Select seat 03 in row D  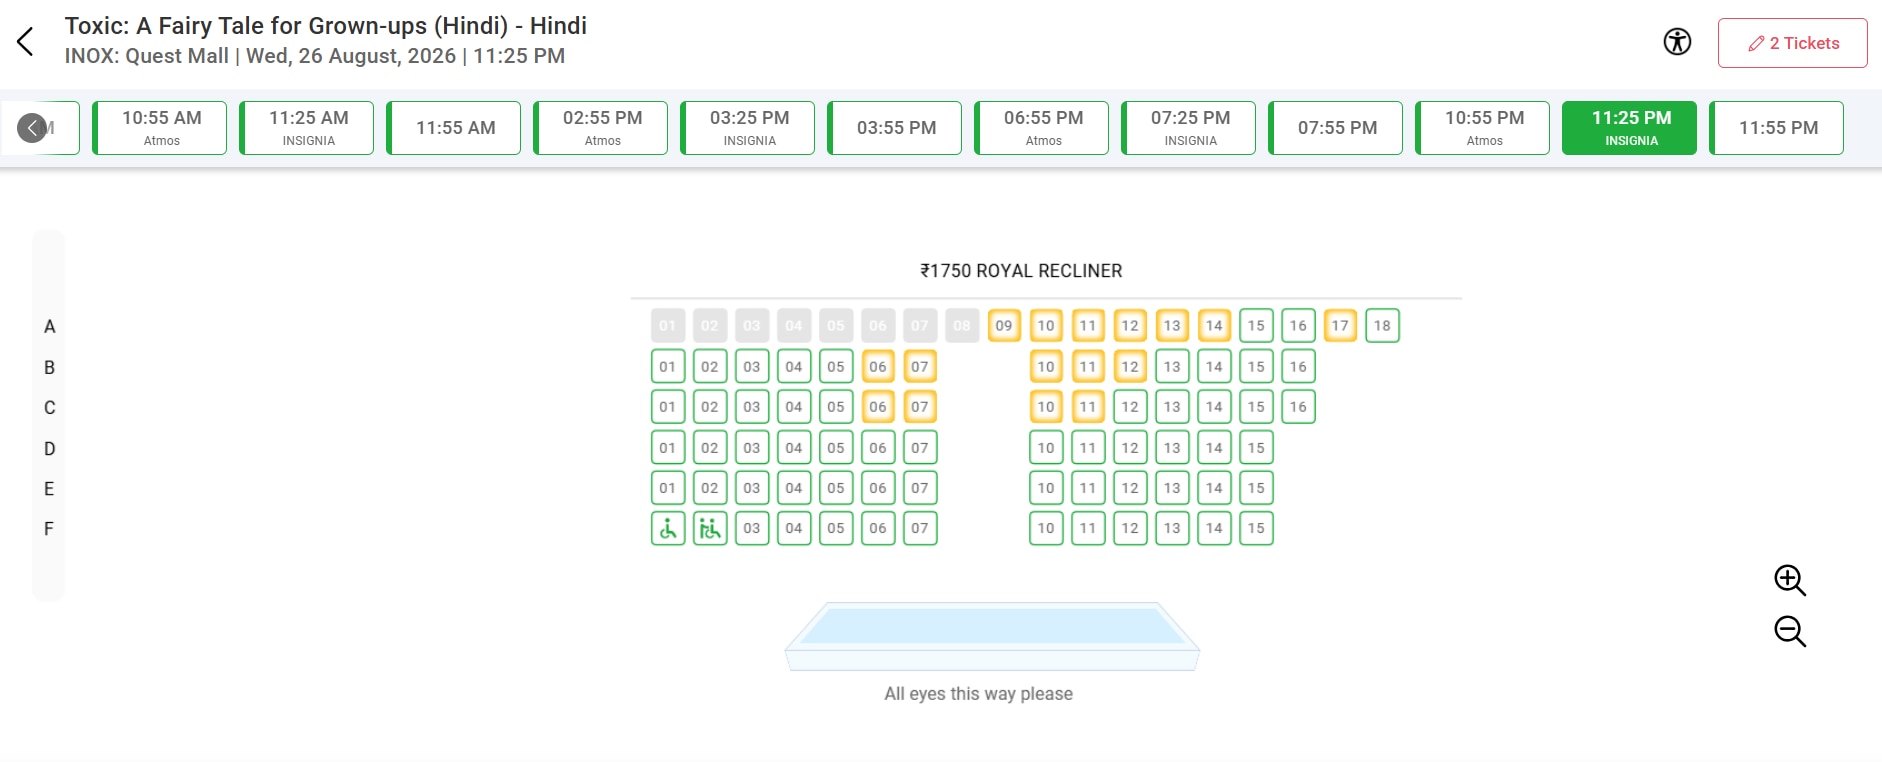point(752,448)
